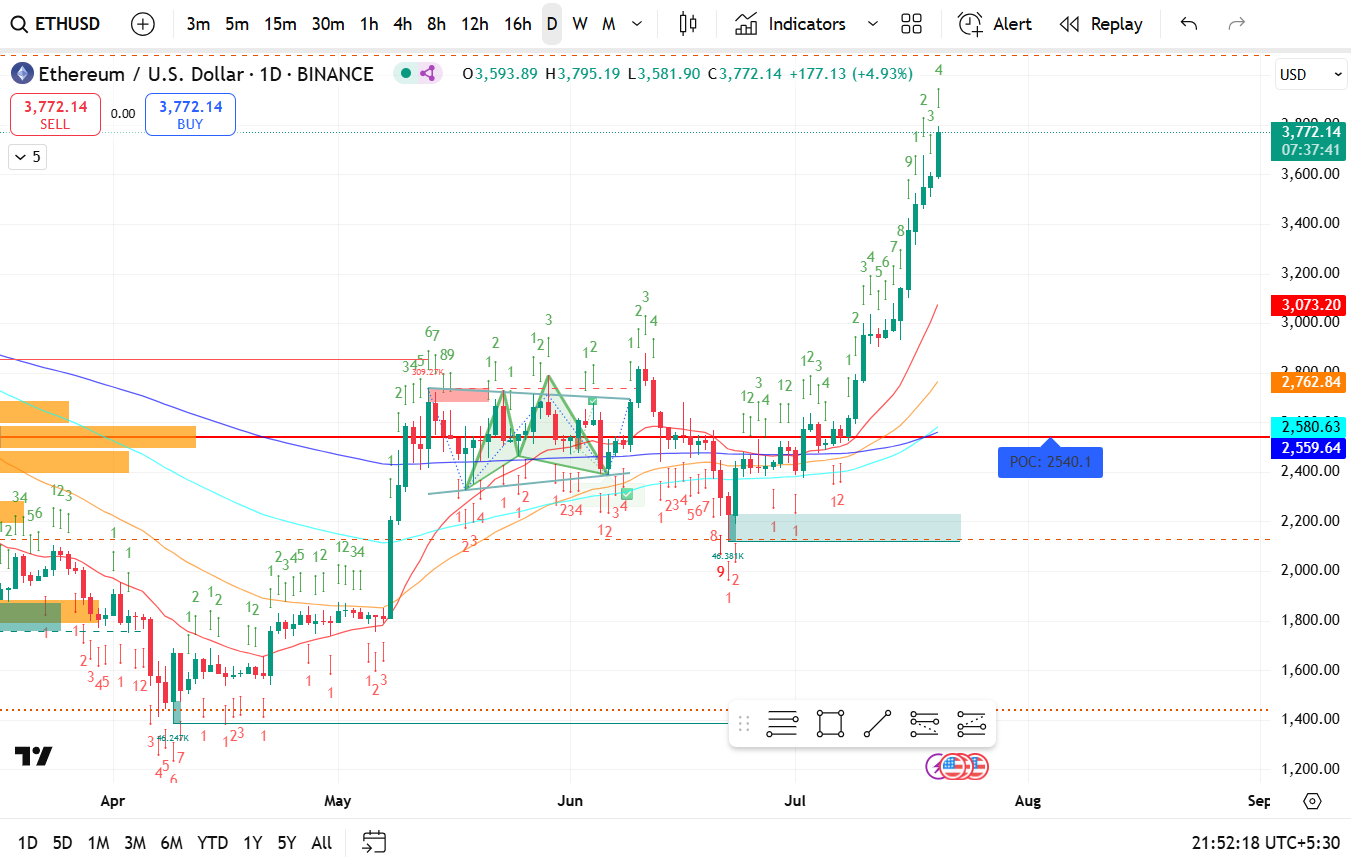Switch to the 1h timeframe
This screenshot has width=1351, height=859.
point(369,24)
